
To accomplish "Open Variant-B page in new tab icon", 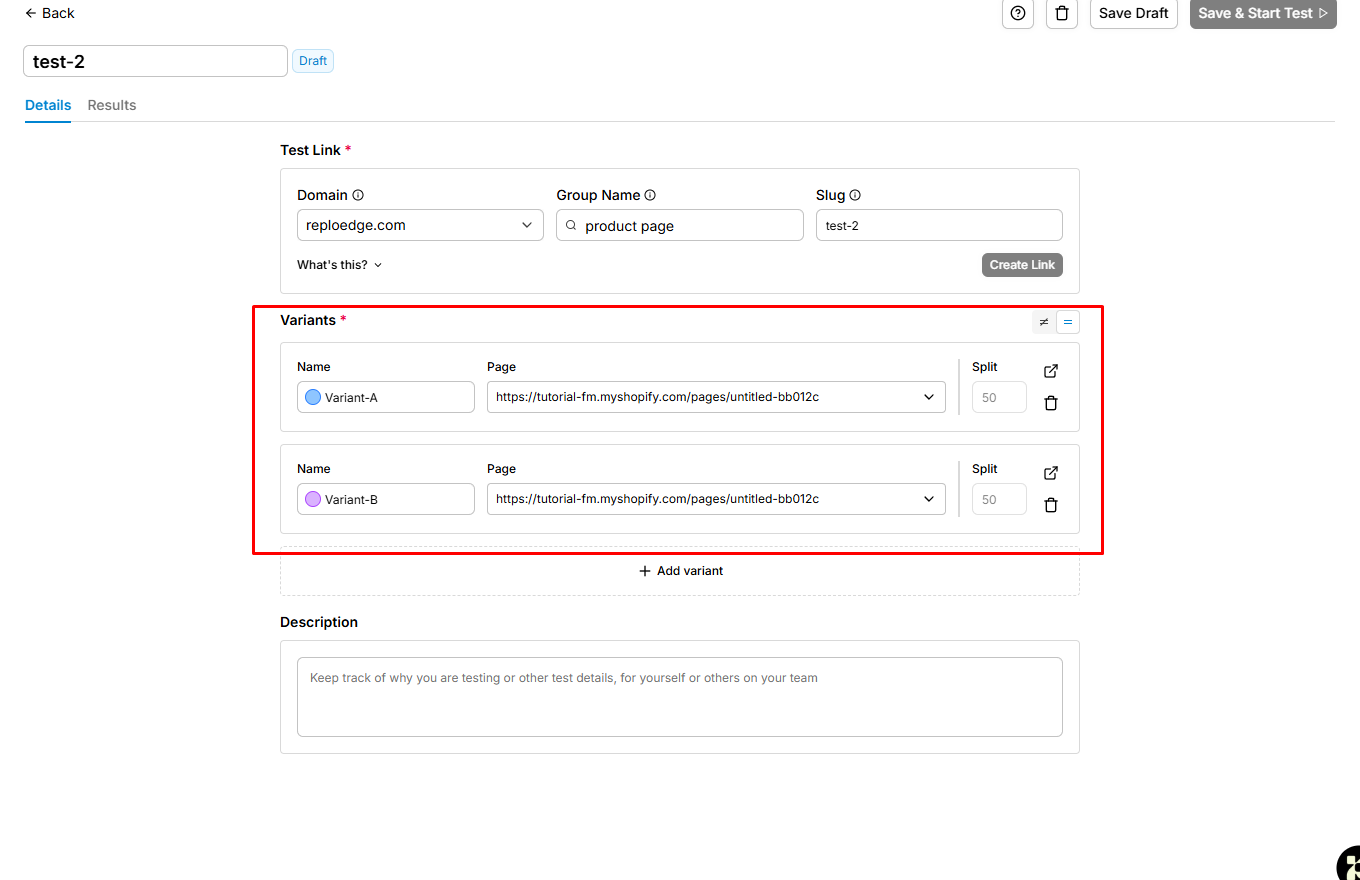I will pyautogui.click(x=1051, y=473).
